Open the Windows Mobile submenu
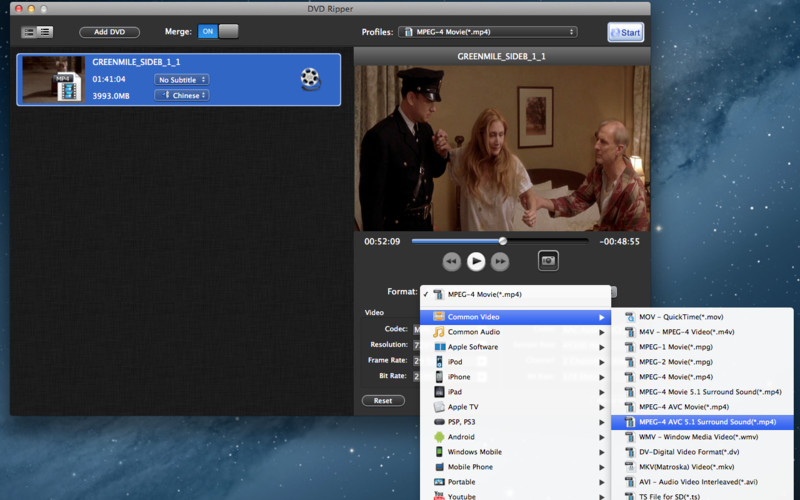The width and height of the screenshot is (800, 500). tap(515, 452)
